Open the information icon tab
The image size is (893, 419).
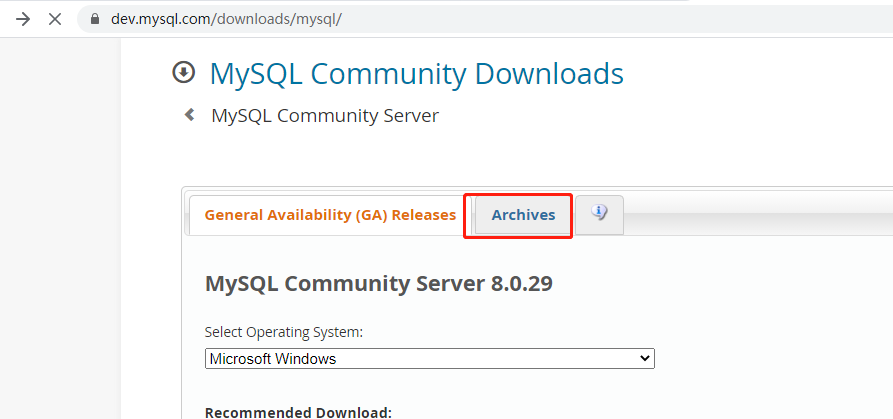pos(599,215)
